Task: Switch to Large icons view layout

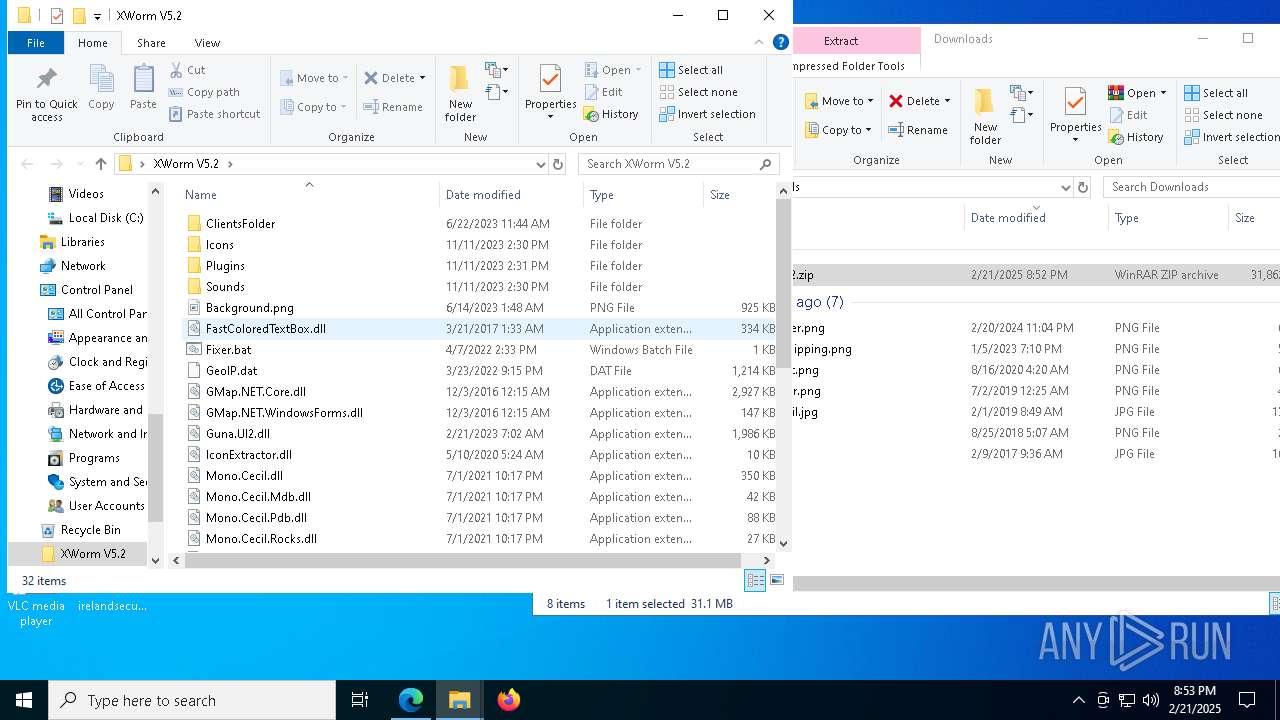Action: [x=777, y=581]
